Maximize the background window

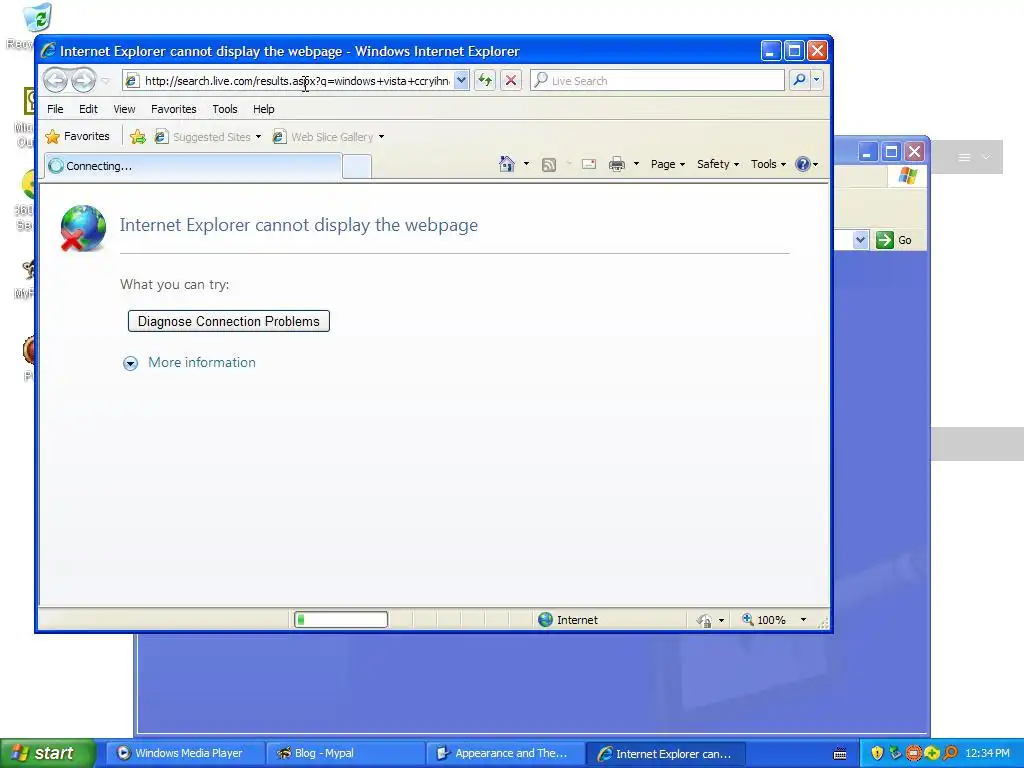pyautogui.click(x=891, y=152)
